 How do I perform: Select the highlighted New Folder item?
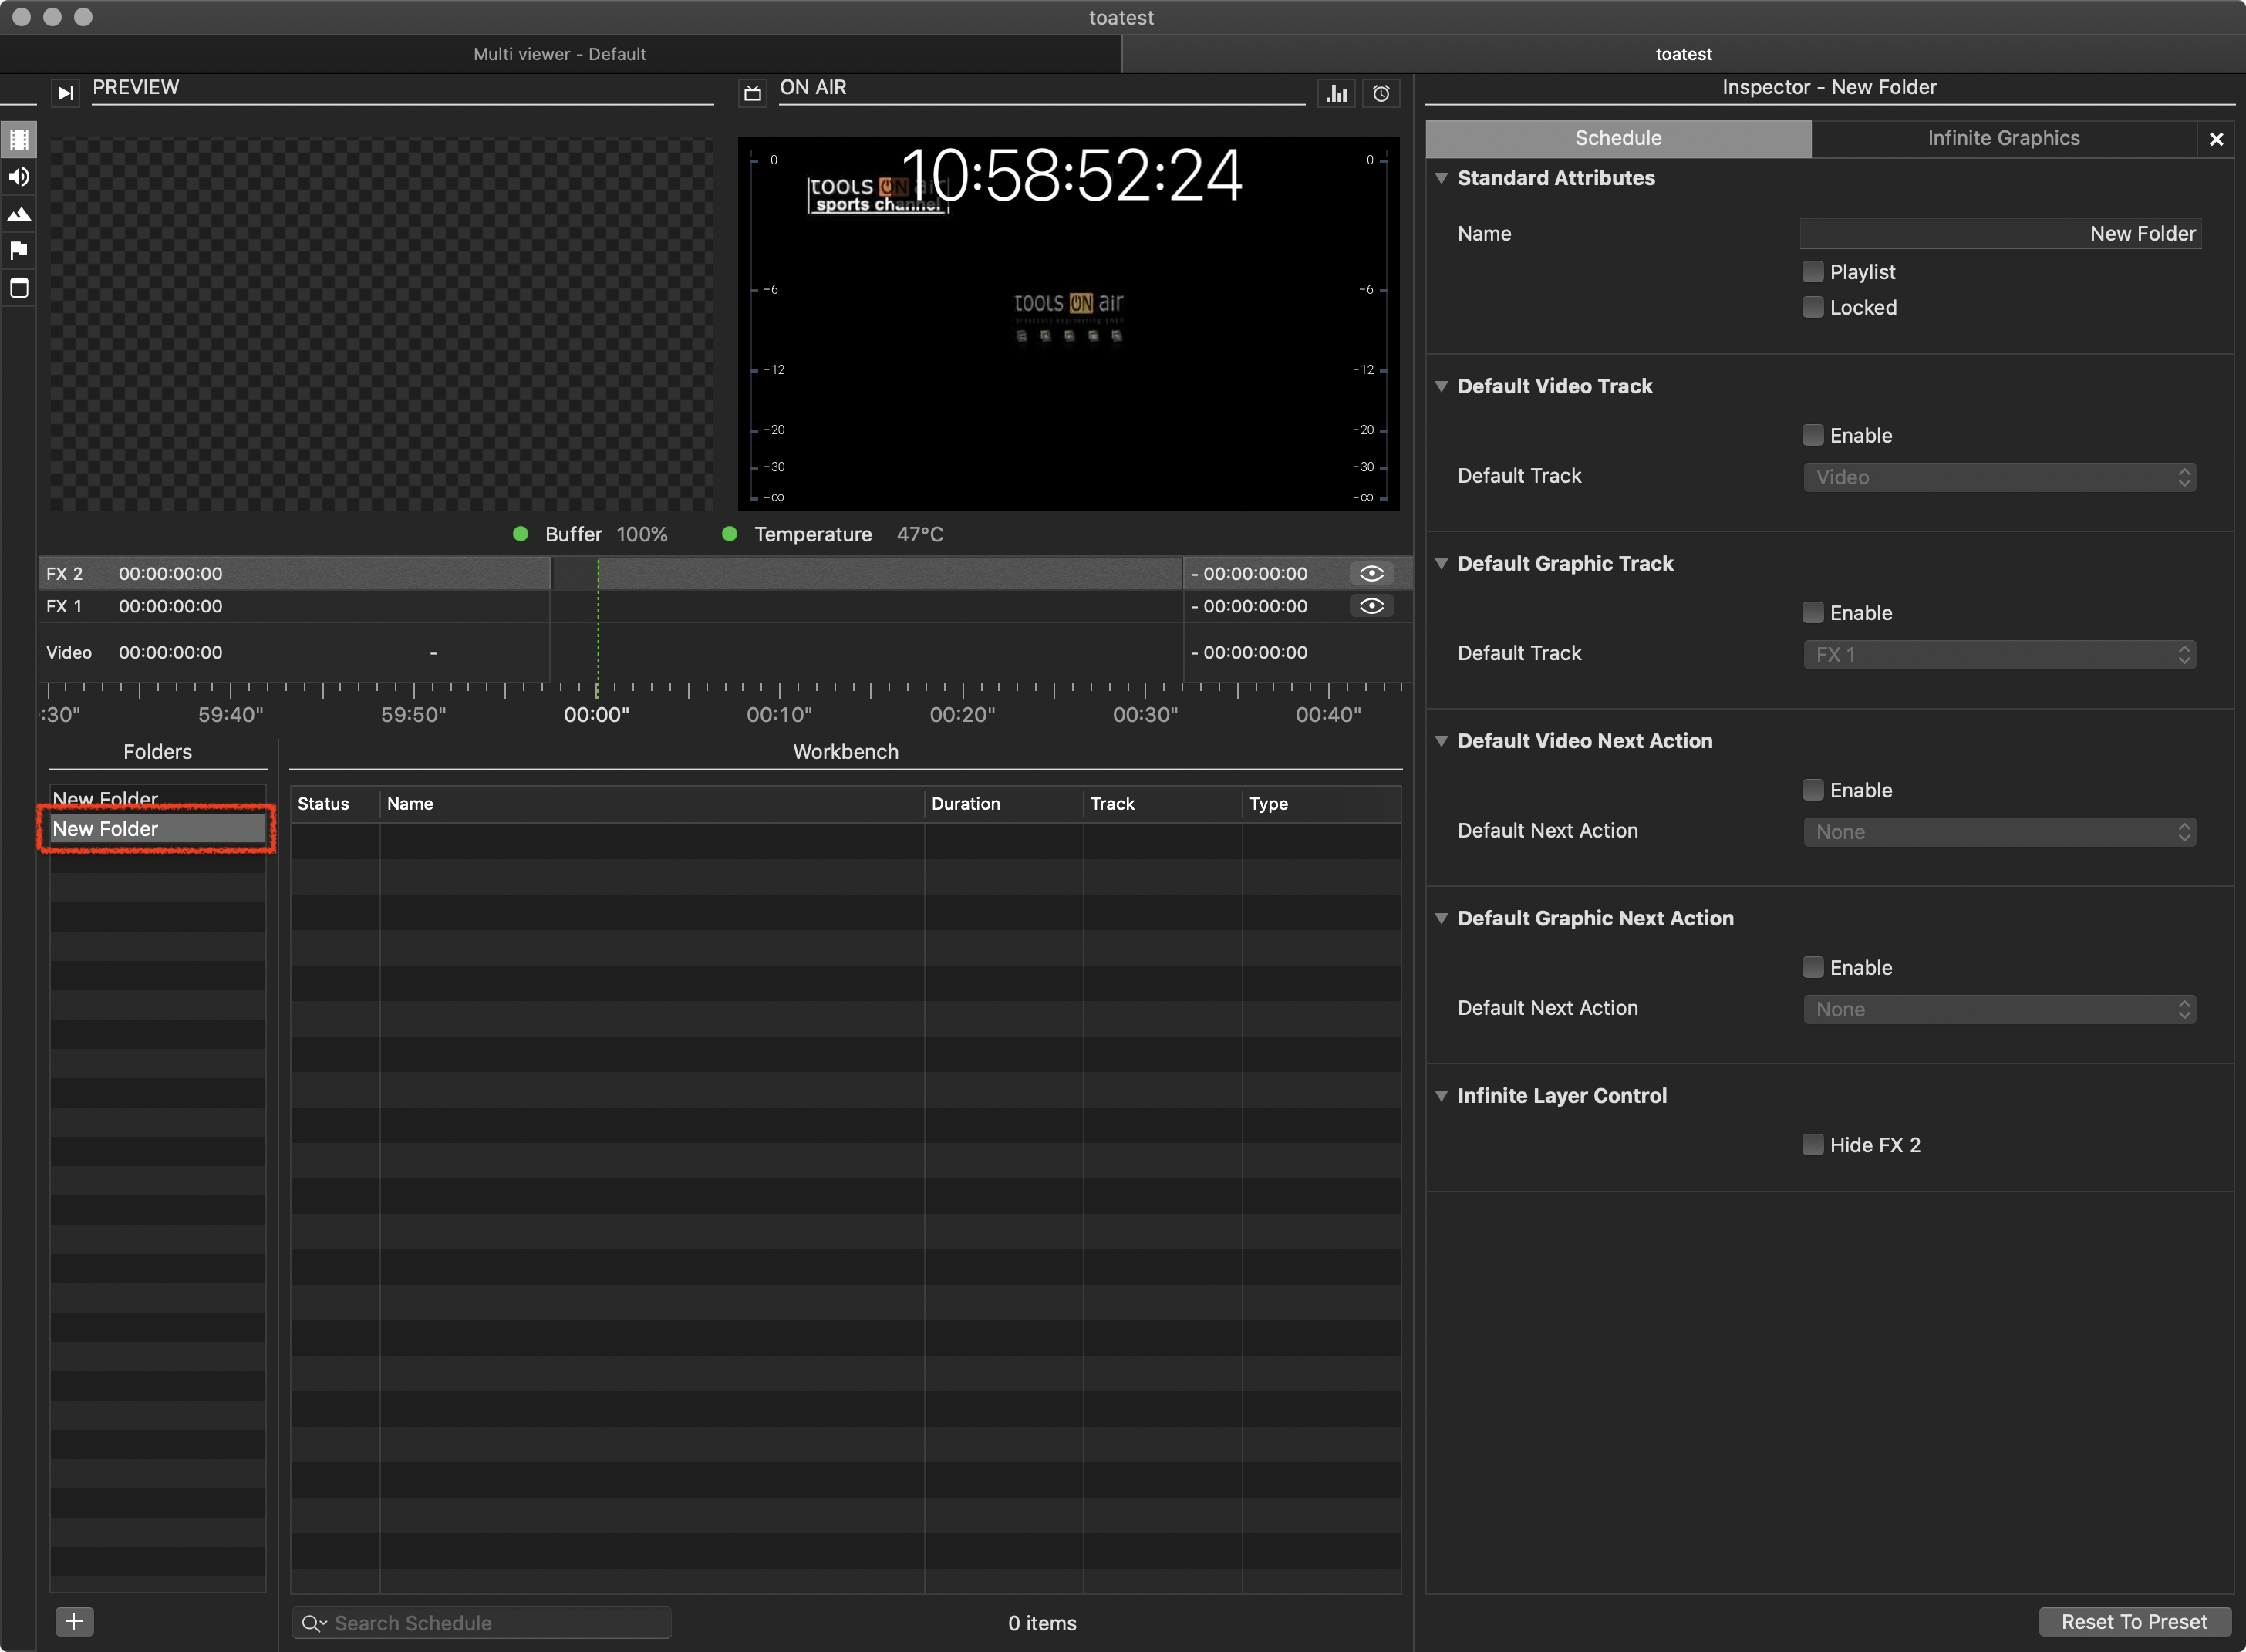point(157,828)
